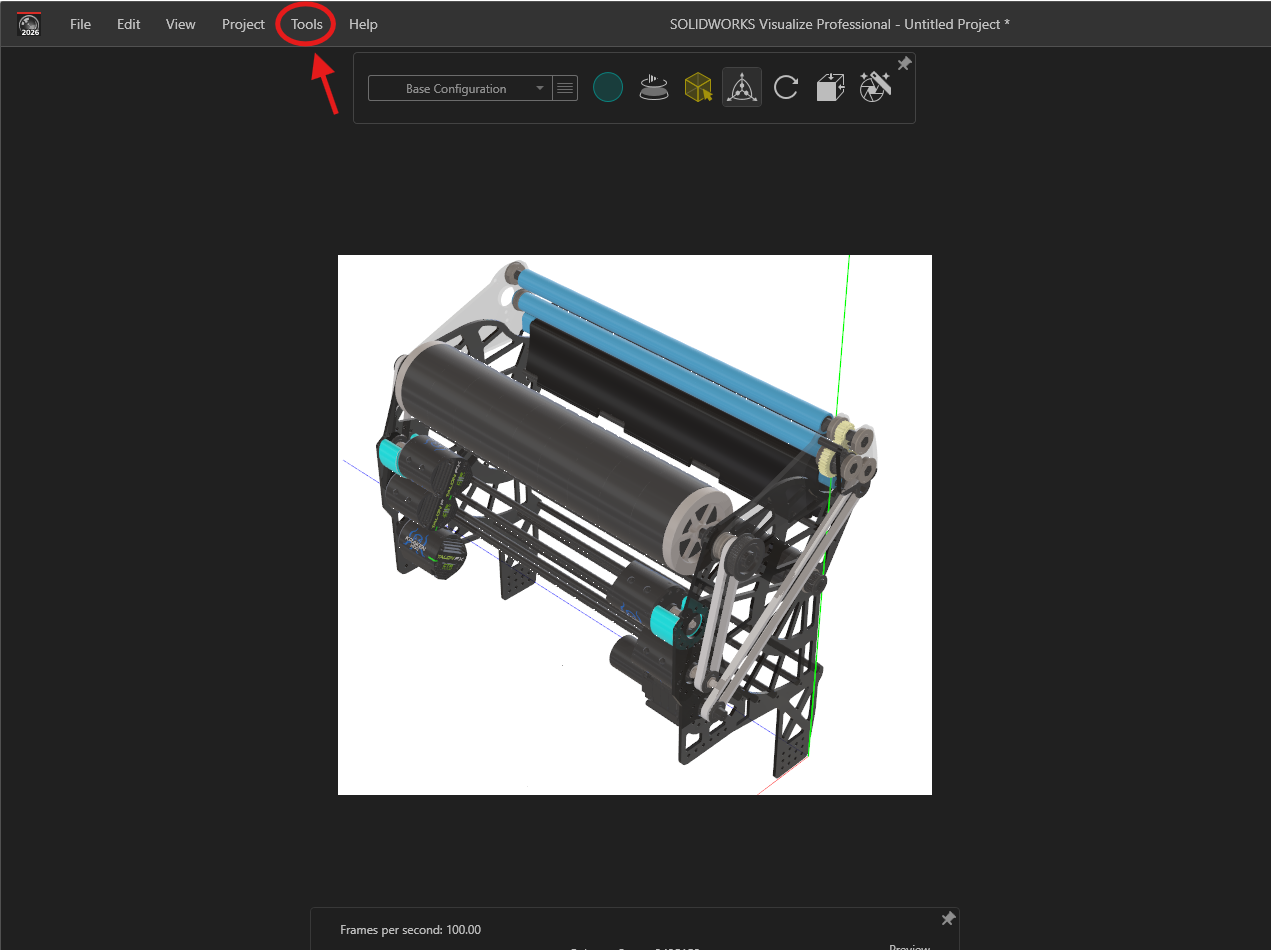Click the SOLIDWORKS Visualize 2026 app logo

coord(29,25)
